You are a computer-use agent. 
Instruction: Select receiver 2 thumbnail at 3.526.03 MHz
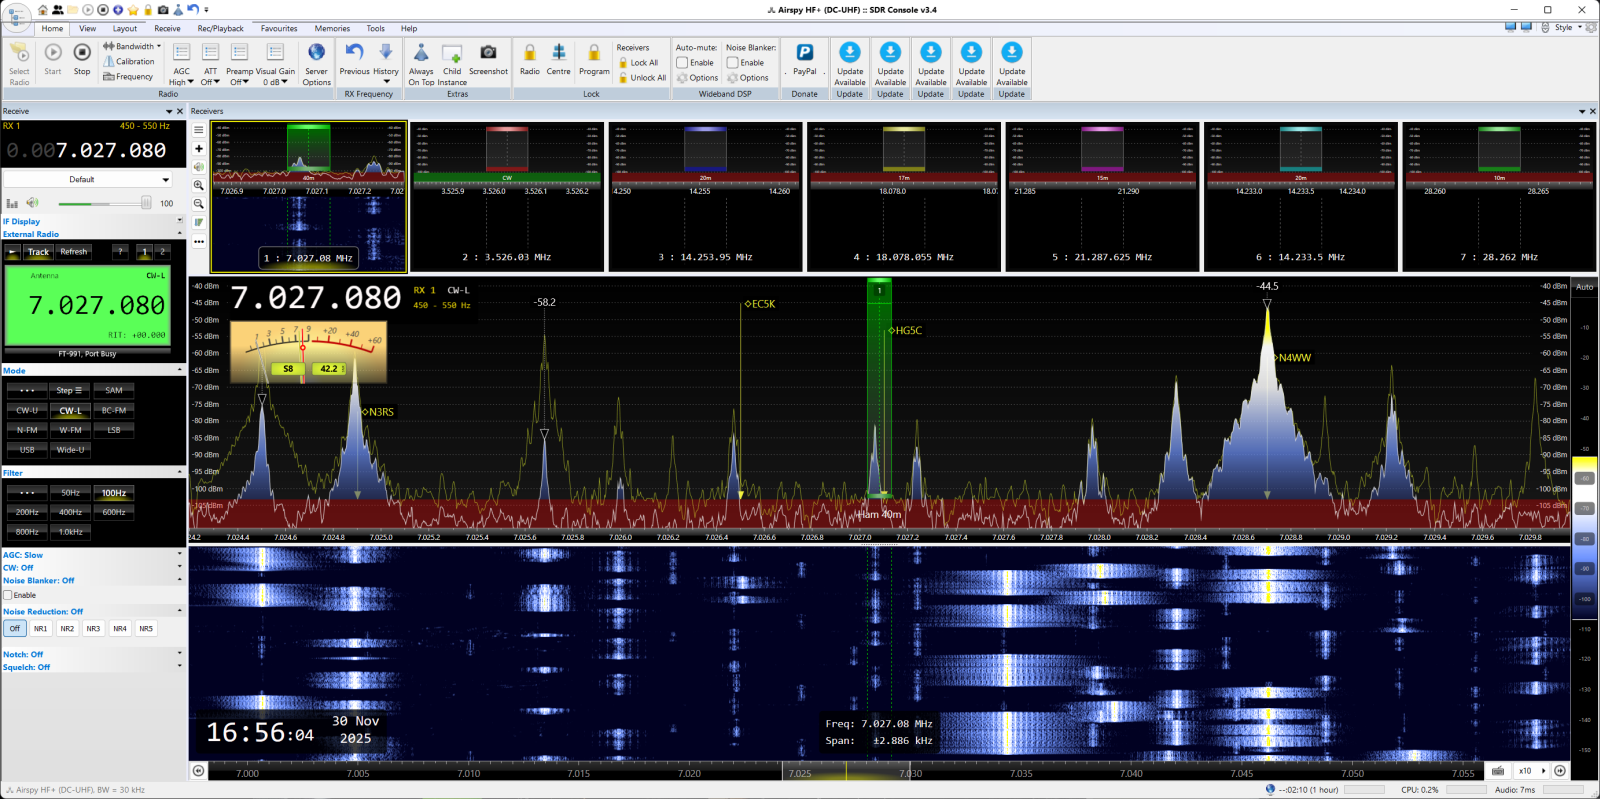click(x=507, y=196)
